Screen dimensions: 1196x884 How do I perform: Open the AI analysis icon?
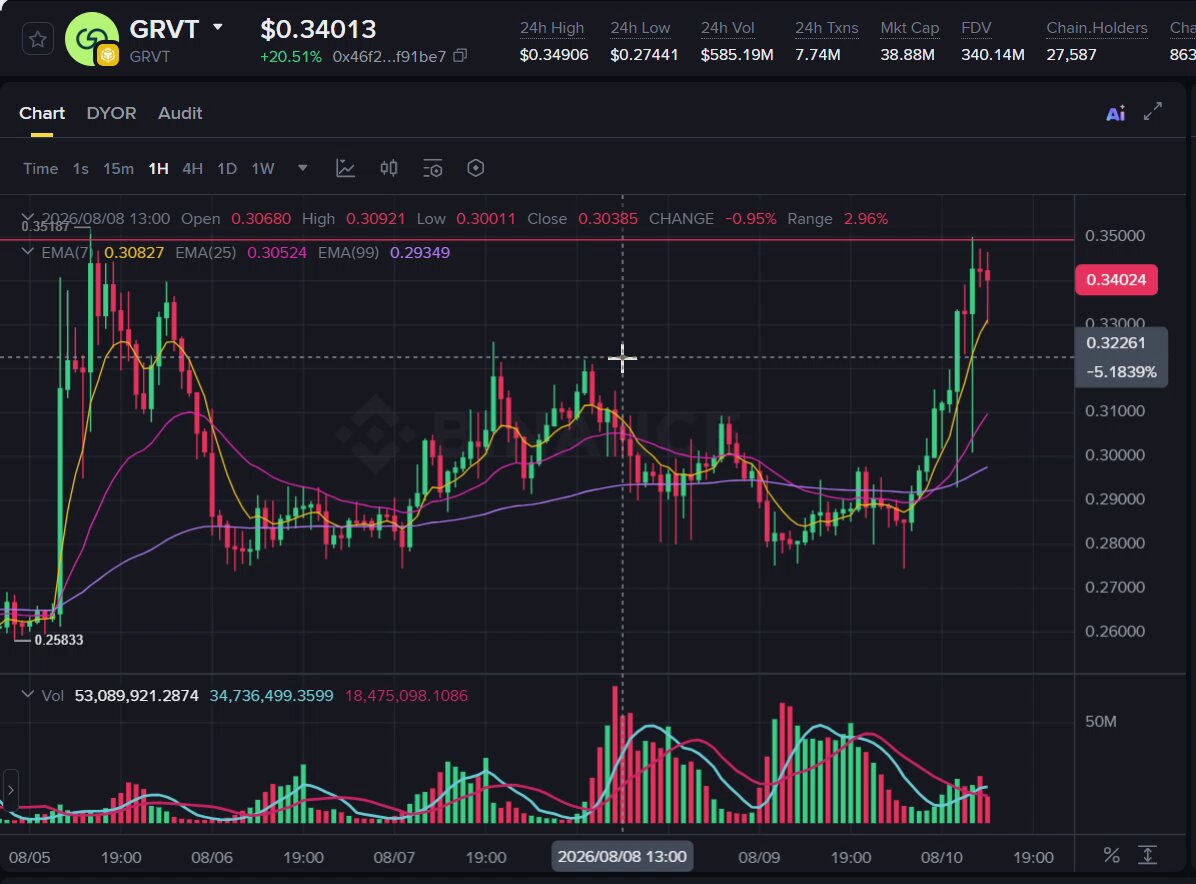(1115, 114)
